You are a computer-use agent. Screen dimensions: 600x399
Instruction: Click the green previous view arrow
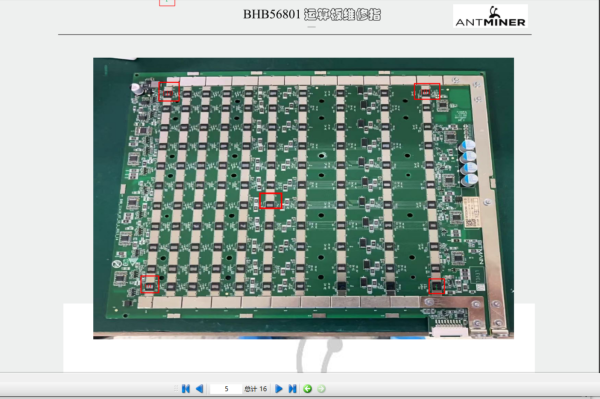[x=308, y=389]
